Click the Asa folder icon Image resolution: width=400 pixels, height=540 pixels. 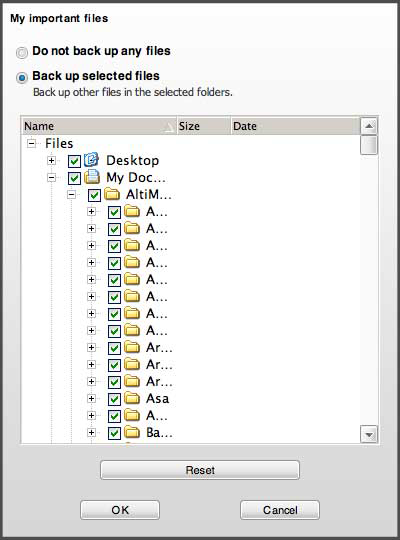[x=132, y=398]
